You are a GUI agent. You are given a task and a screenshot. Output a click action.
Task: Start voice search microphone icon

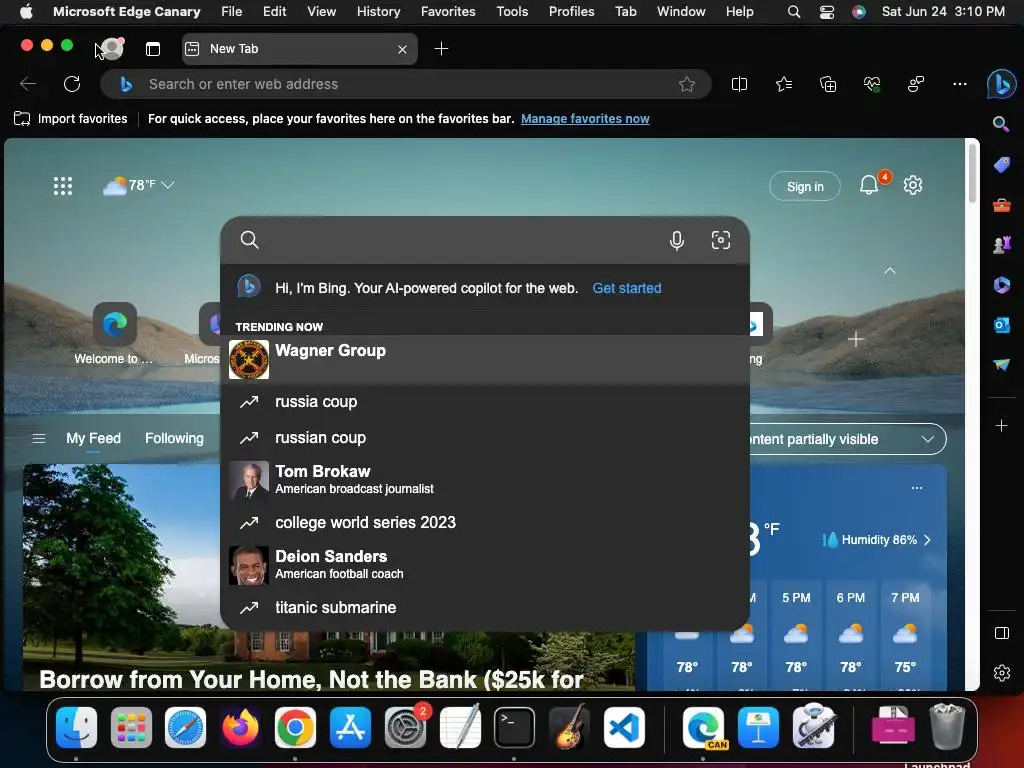pyautogui.click(x=677, y=240)
